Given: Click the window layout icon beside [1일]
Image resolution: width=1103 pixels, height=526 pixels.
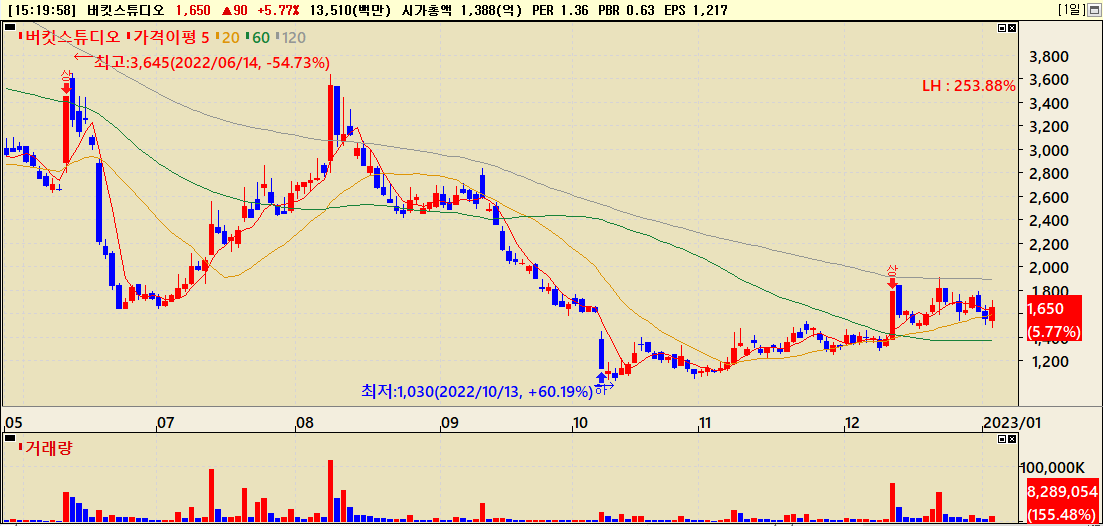Looking at the screenshot, I should 1093,10.
